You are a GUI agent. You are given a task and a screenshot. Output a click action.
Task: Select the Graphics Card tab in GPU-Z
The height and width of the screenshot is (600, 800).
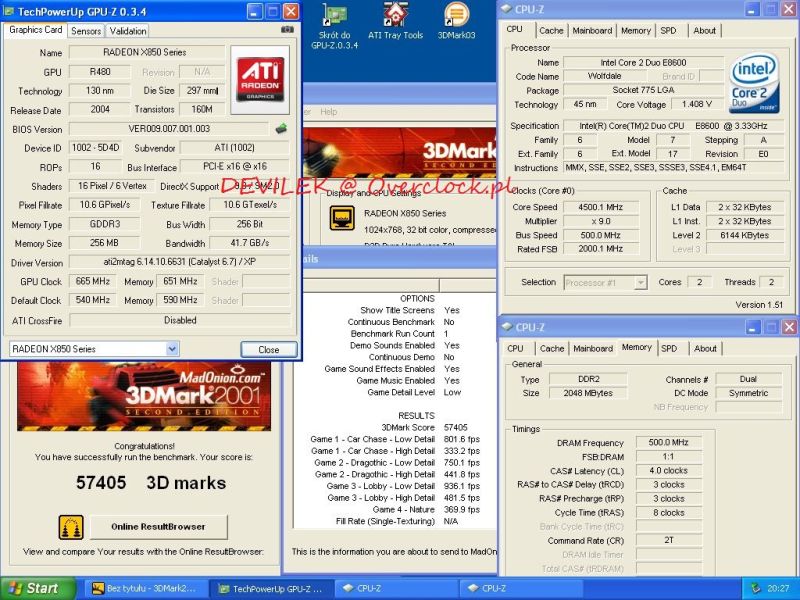point(36,30)
